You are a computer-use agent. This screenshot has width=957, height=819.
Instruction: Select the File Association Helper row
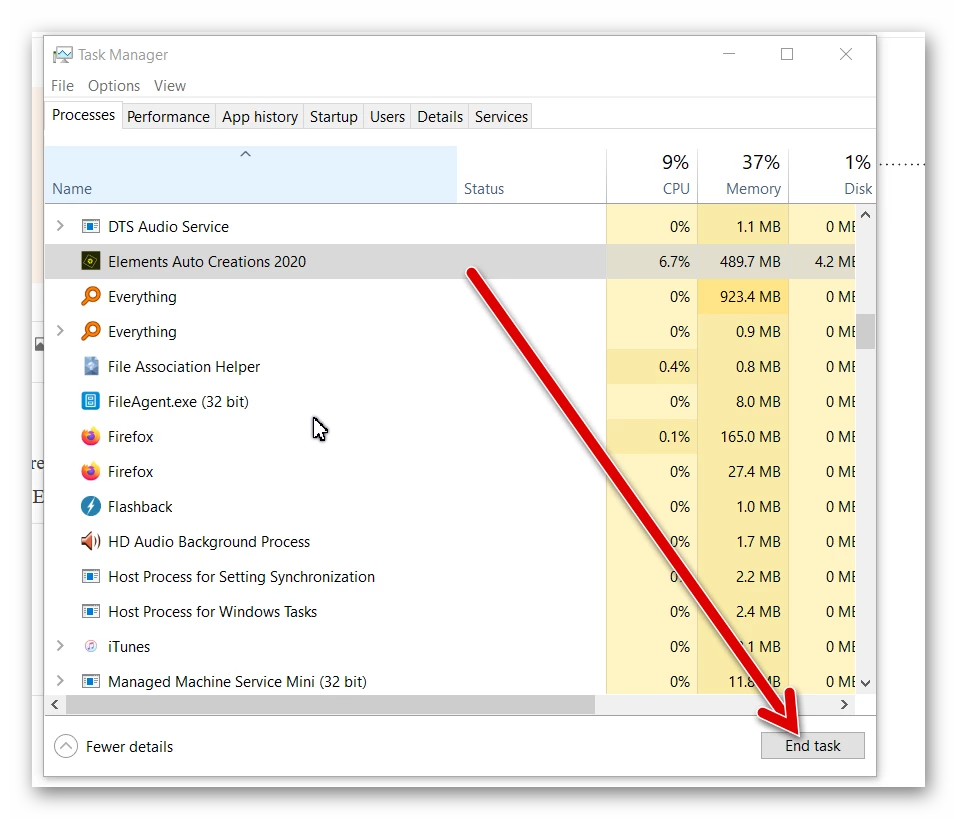(x=450, y=366)
